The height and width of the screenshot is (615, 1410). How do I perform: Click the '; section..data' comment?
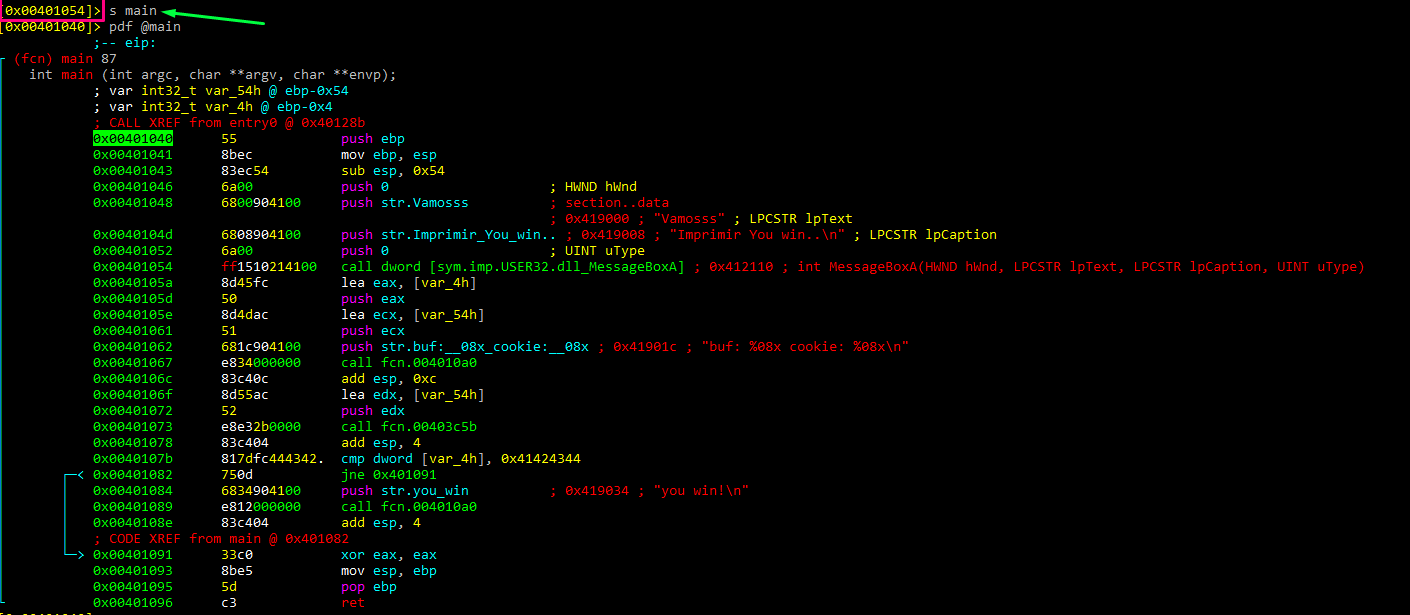pyautogui.click(x=609, y=202)
